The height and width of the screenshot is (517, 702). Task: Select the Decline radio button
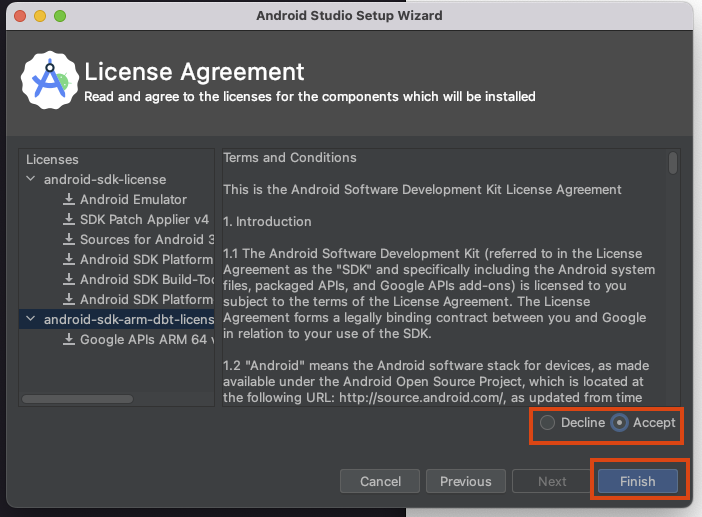pos(547,423)
